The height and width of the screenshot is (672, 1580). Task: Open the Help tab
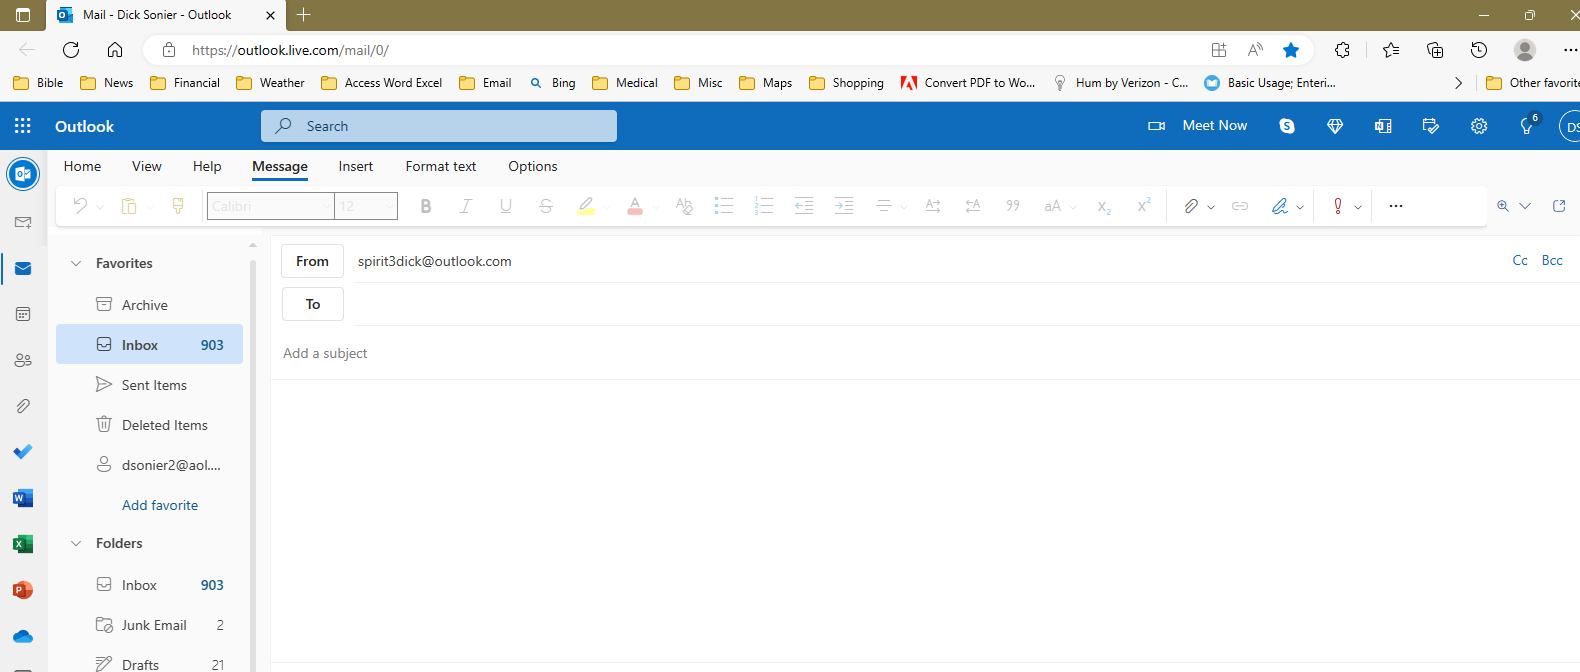207,166
